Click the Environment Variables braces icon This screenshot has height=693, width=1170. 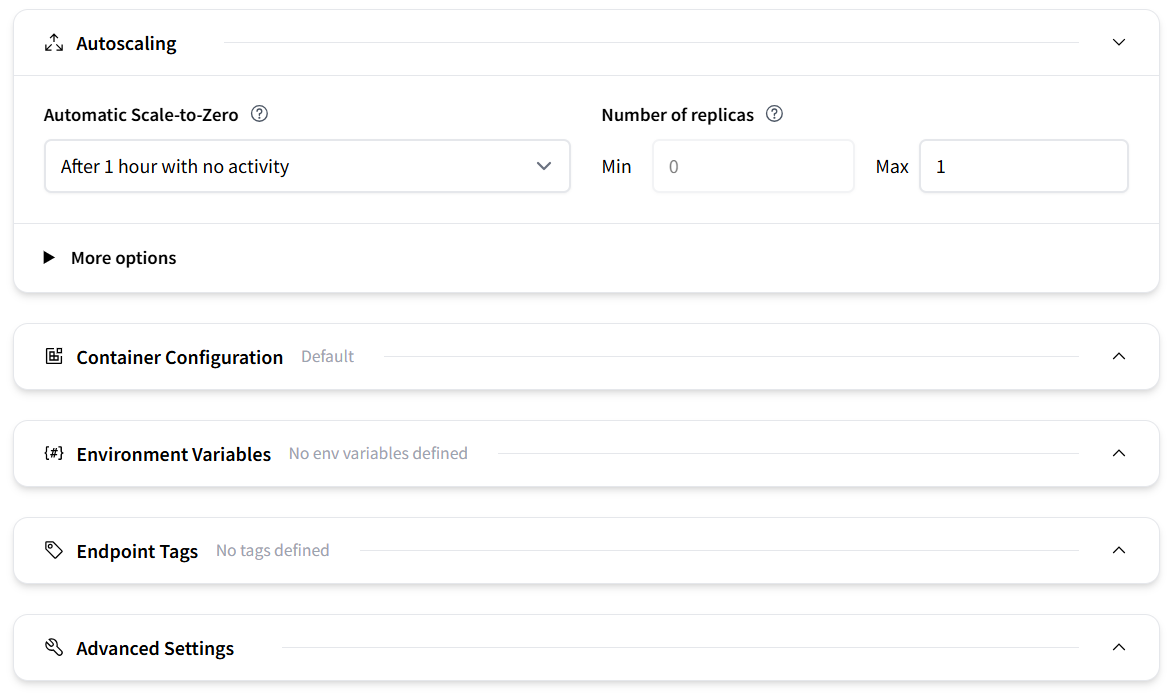tap(54, 453)
